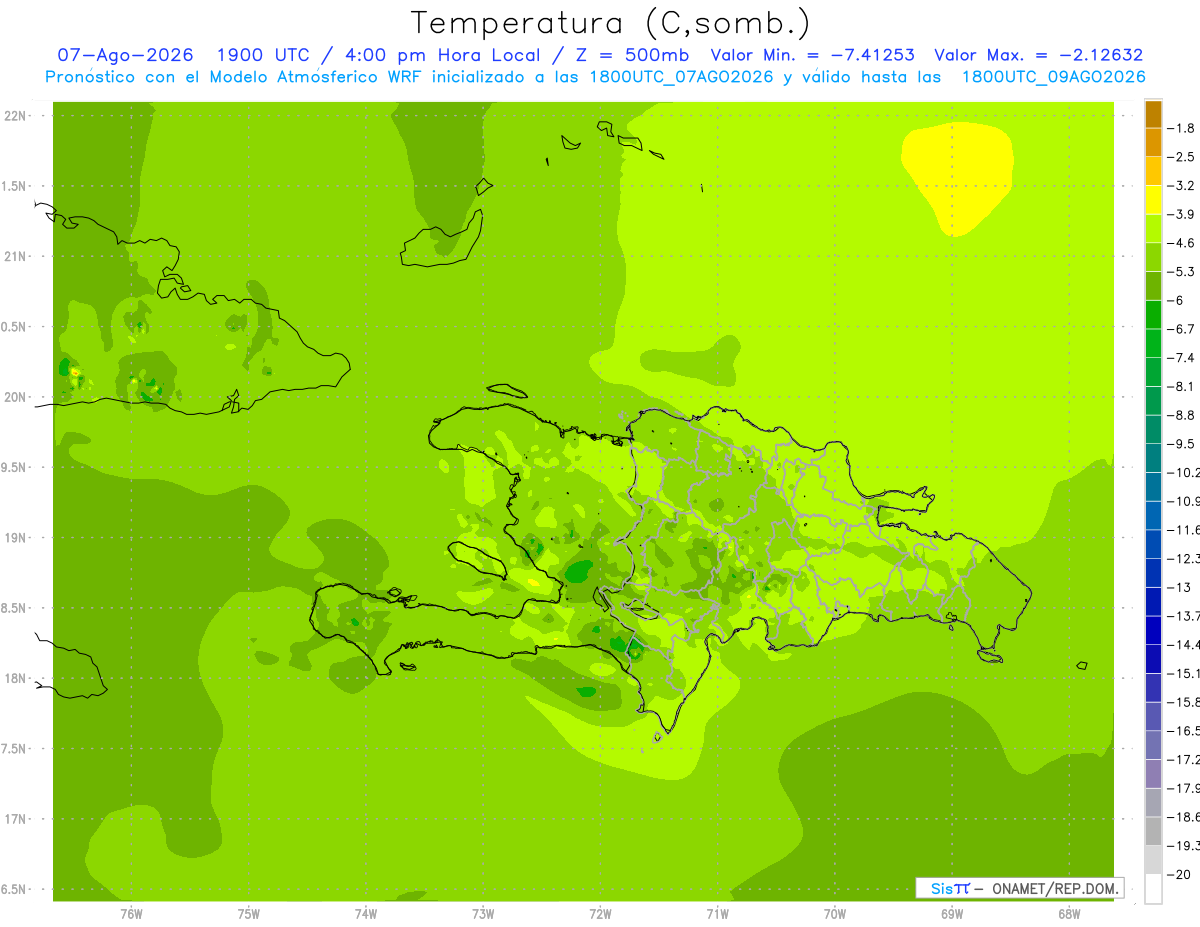Click the '-4.6' colorbar value

click(x=1182, y=243)
